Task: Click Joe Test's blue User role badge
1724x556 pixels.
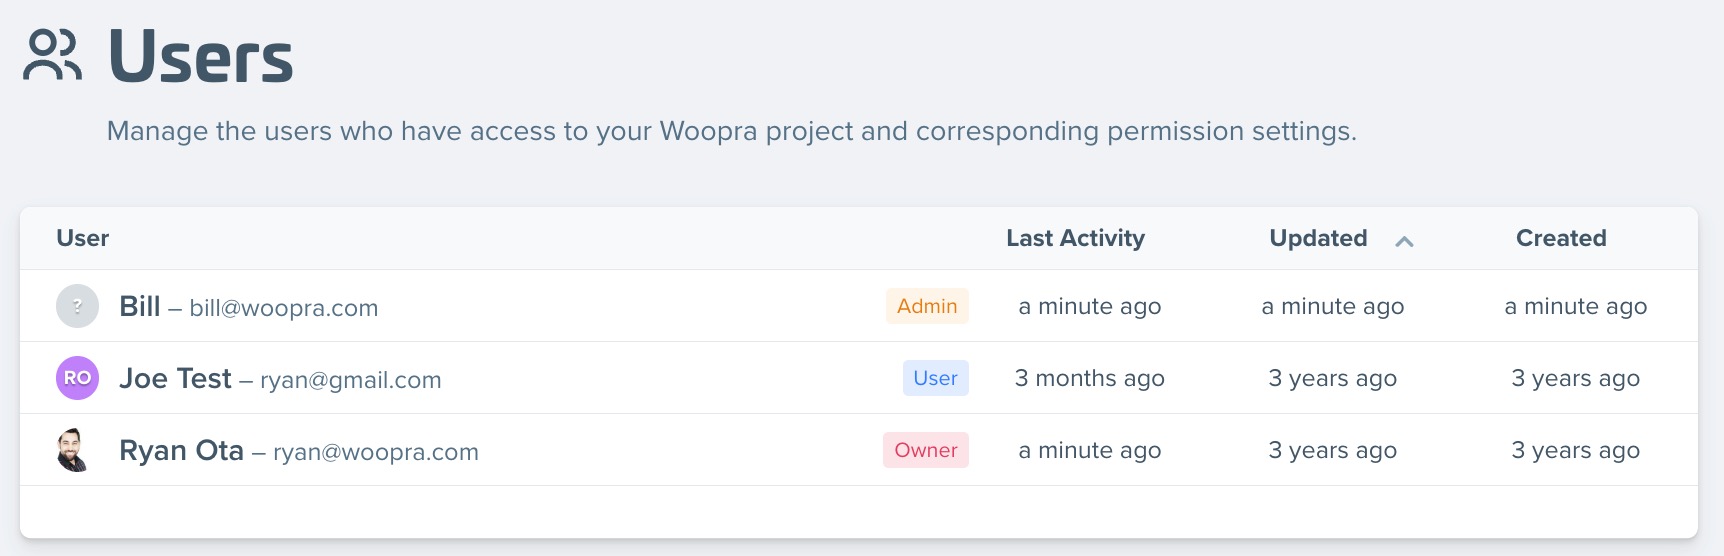Action: point(935,378)
